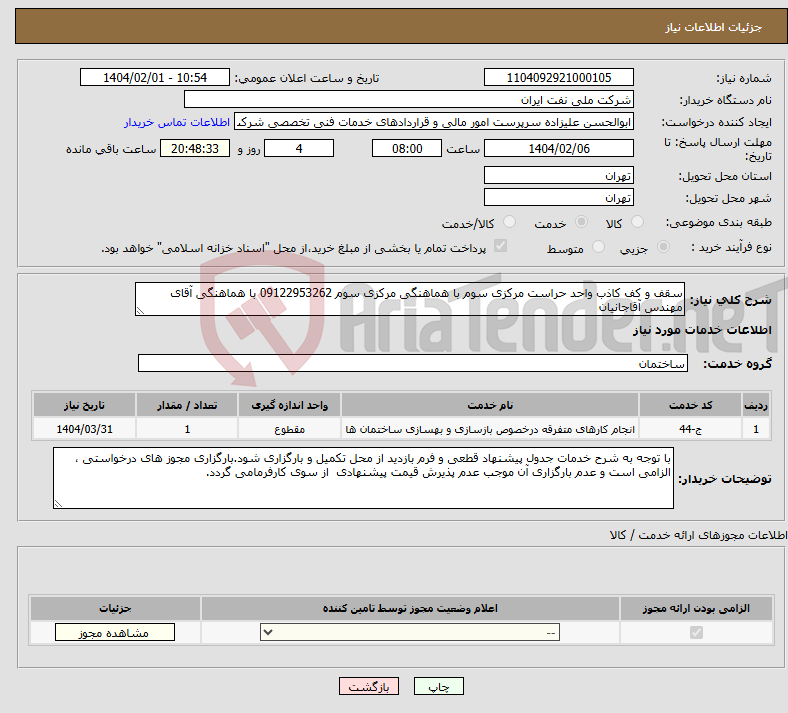
Task: Click the service group field ساختمان
Action: [x=413, y=363]
